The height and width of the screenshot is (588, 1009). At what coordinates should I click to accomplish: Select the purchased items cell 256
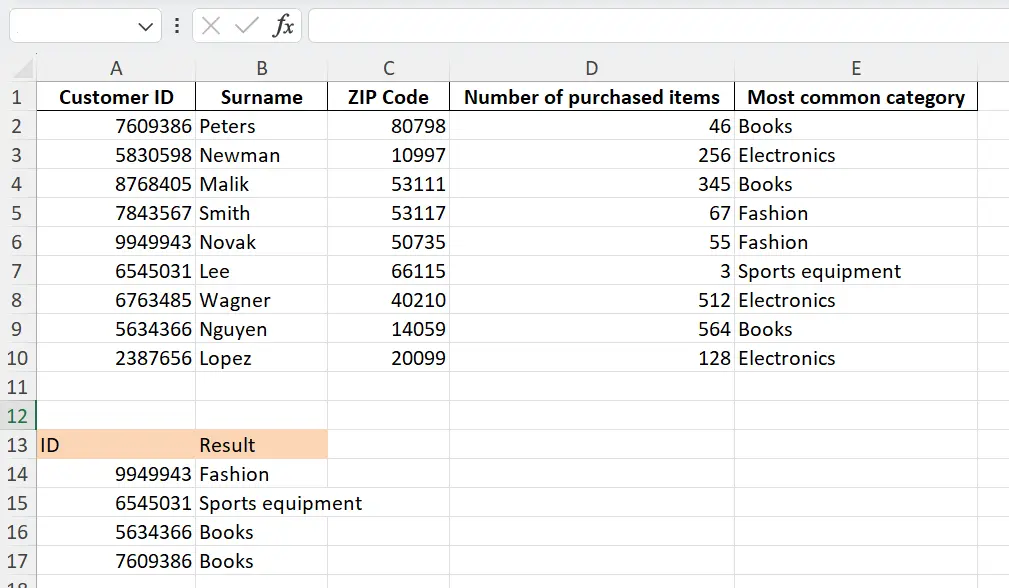click(591, 154)
